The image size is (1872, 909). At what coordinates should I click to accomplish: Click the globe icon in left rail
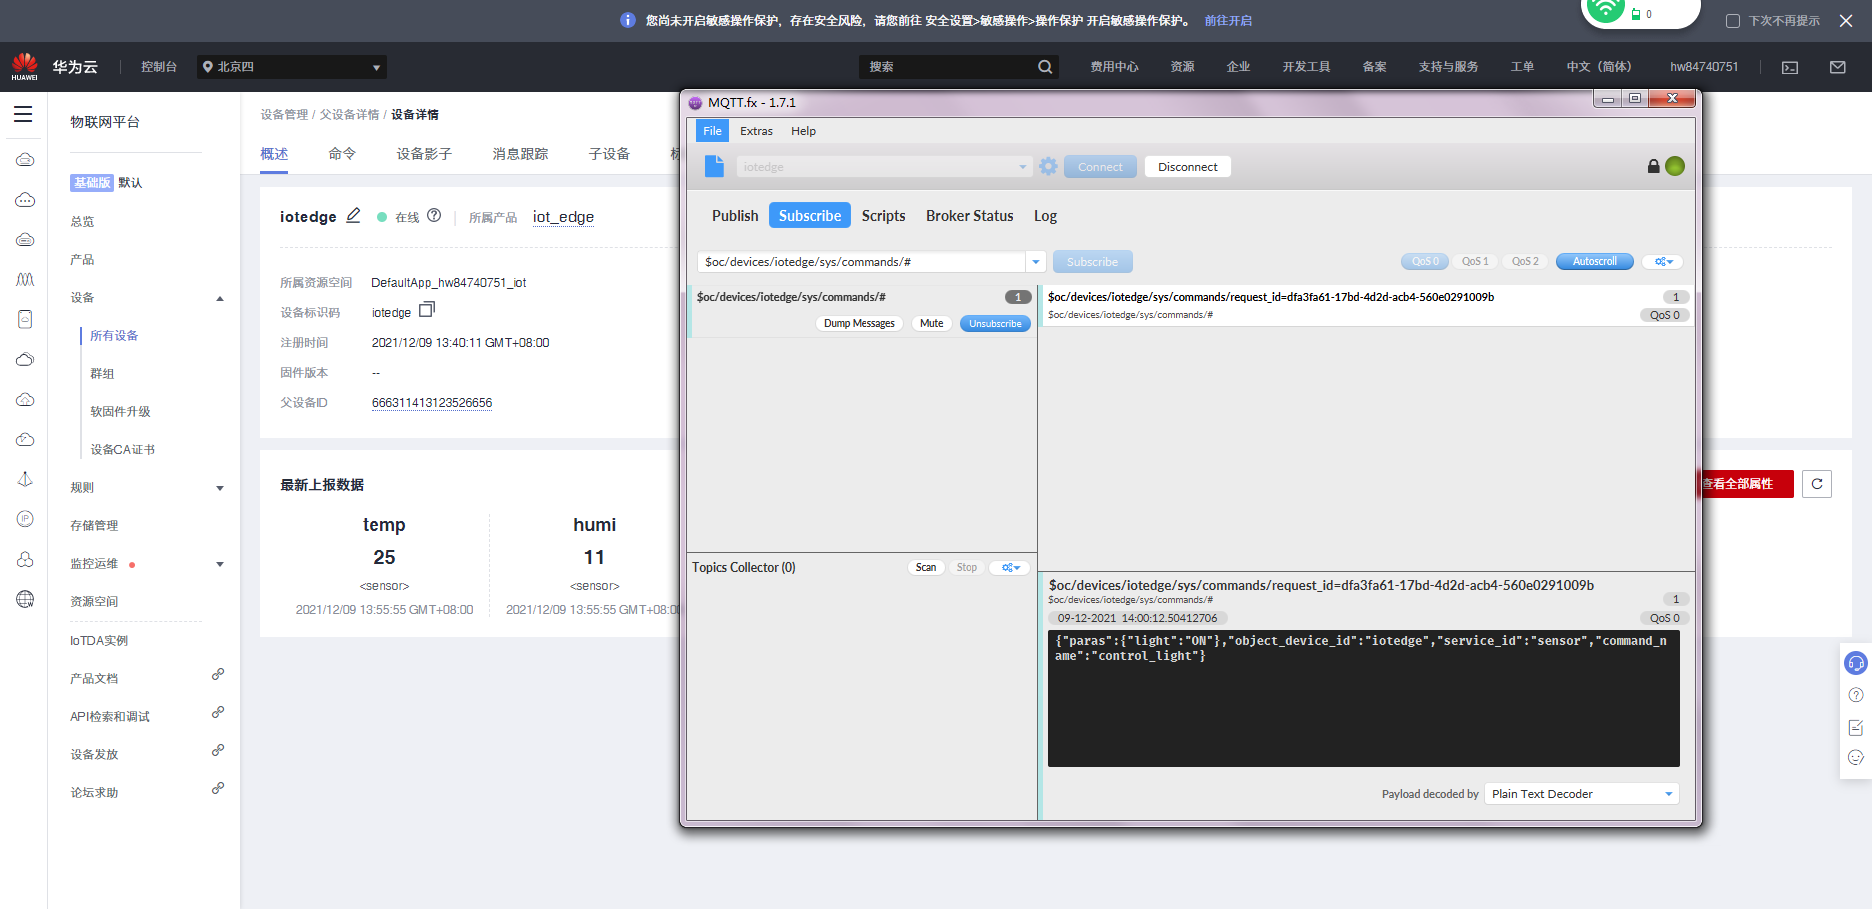tap(25, 599)
